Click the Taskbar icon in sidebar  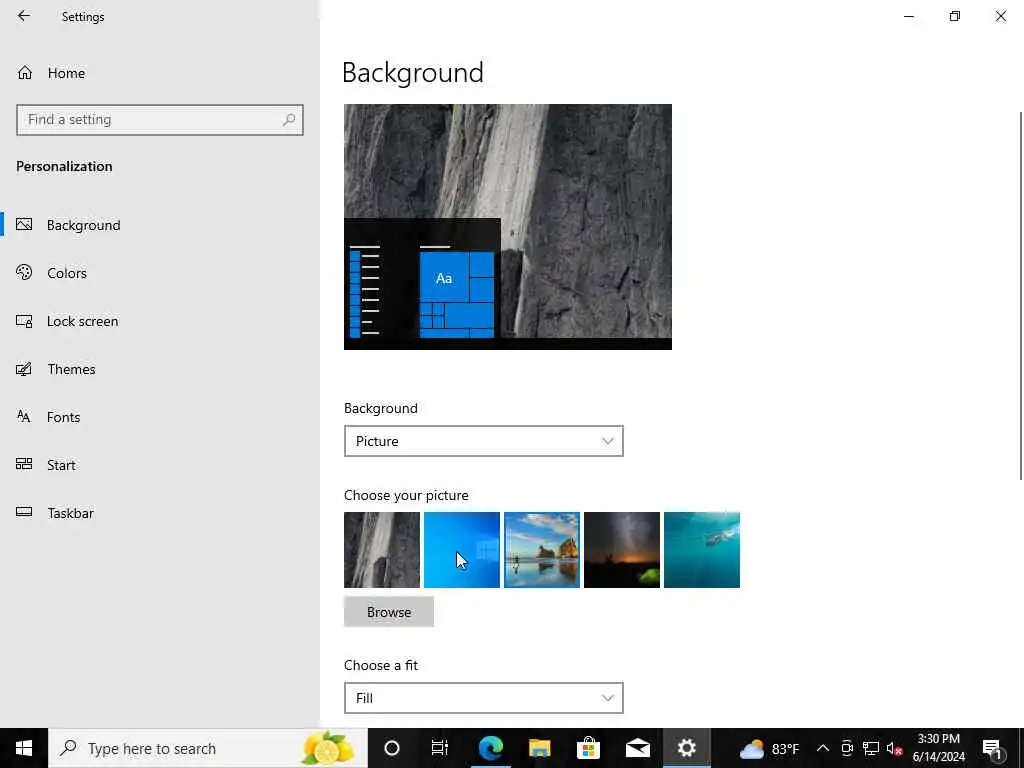[24, 512]
